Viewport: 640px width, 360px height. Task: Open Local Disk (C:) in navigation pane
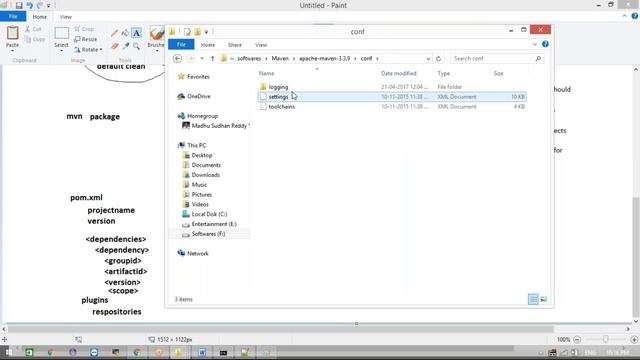click(209, 214)
